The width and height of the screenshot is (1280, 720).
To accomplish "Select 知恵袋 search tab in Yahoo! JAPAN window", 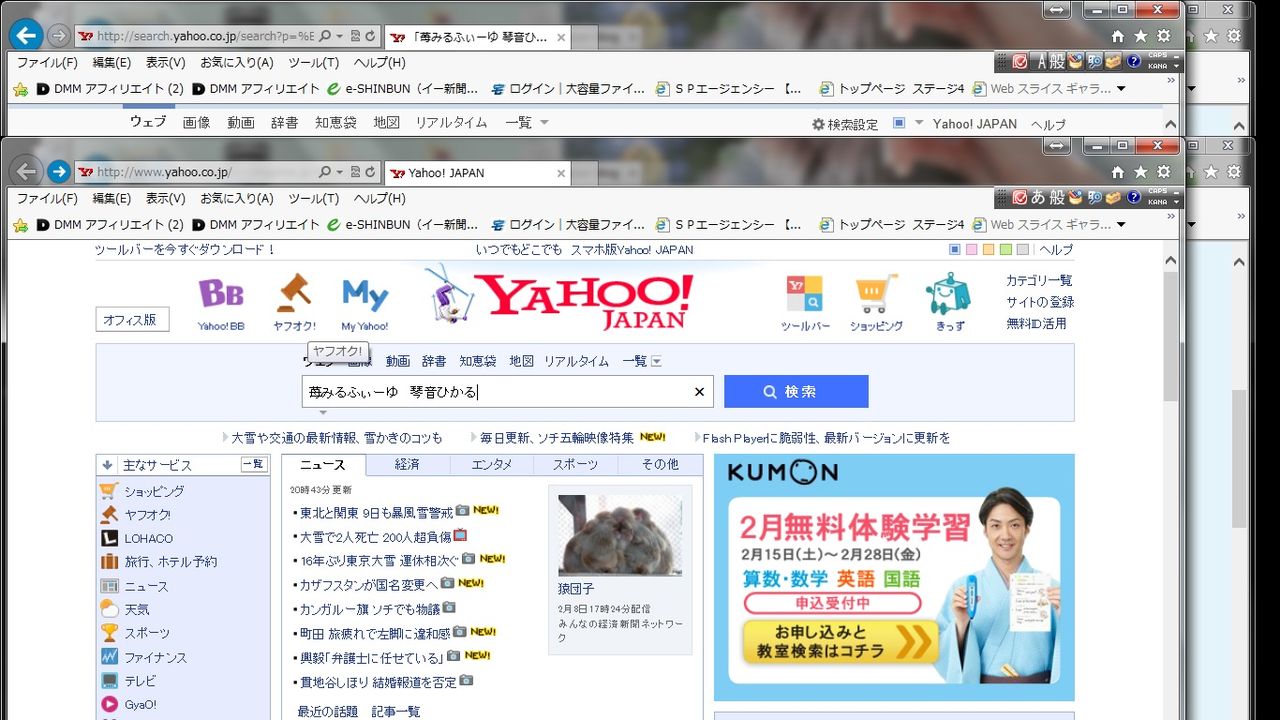I will coord(478,361).
